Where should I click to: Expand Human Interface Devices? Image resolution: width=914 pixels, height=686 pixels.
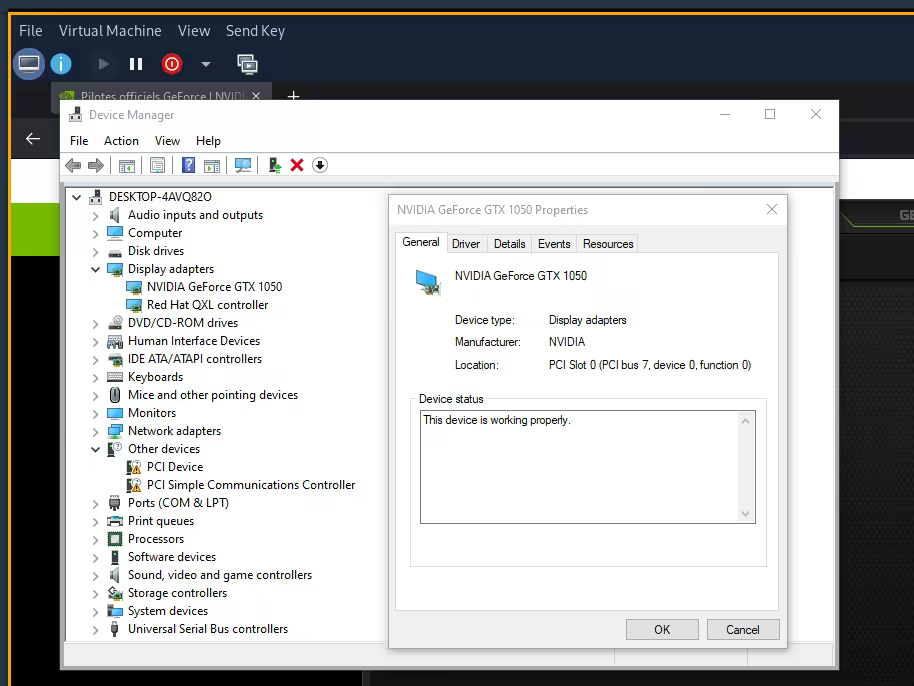click(x=96, y=342)
